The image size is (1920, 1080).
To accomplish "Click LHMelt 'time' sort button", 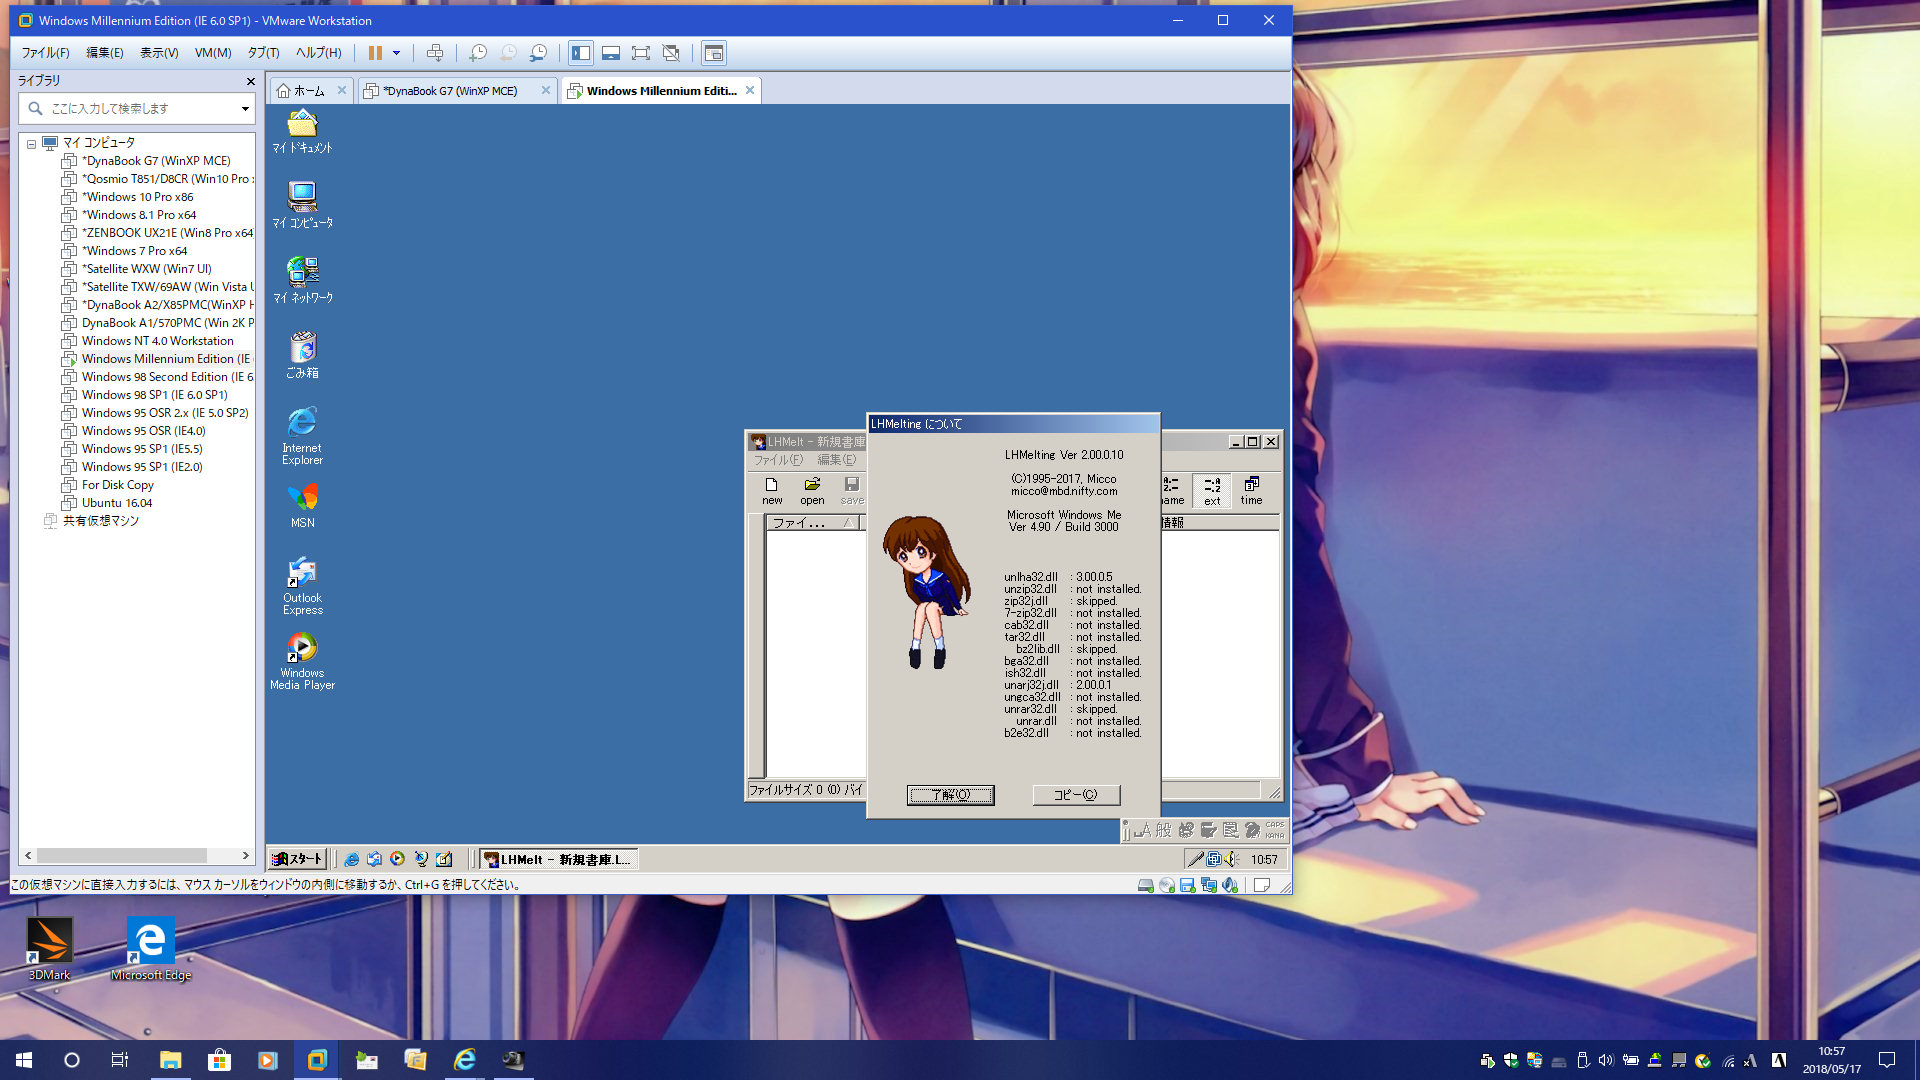I will [x=1252, y=490].
